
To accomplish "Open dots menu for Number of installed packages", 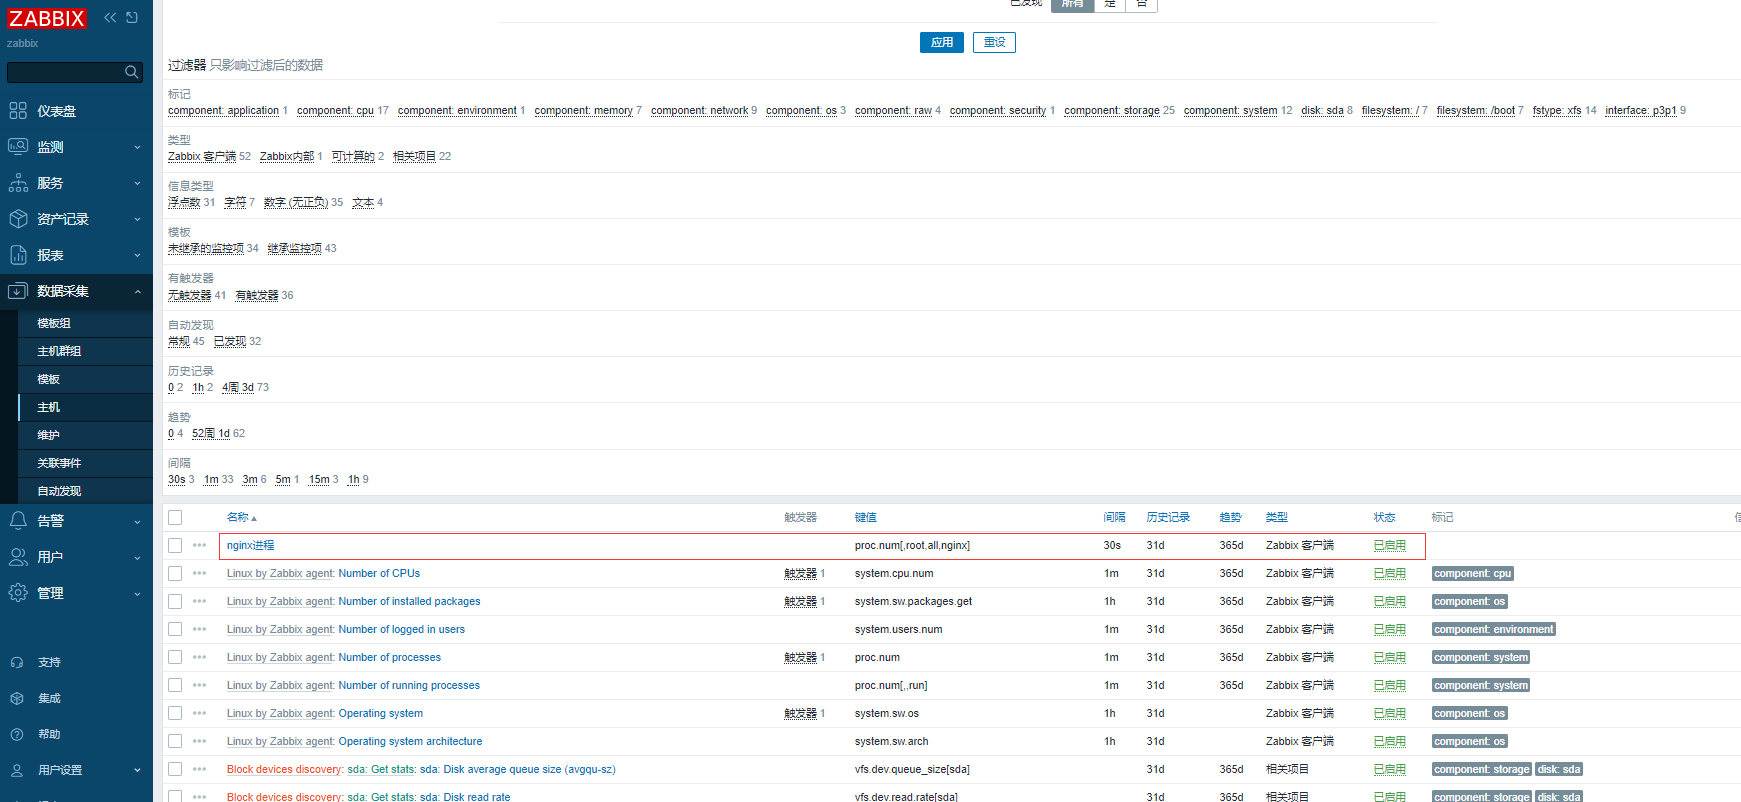I will point(199,601).
